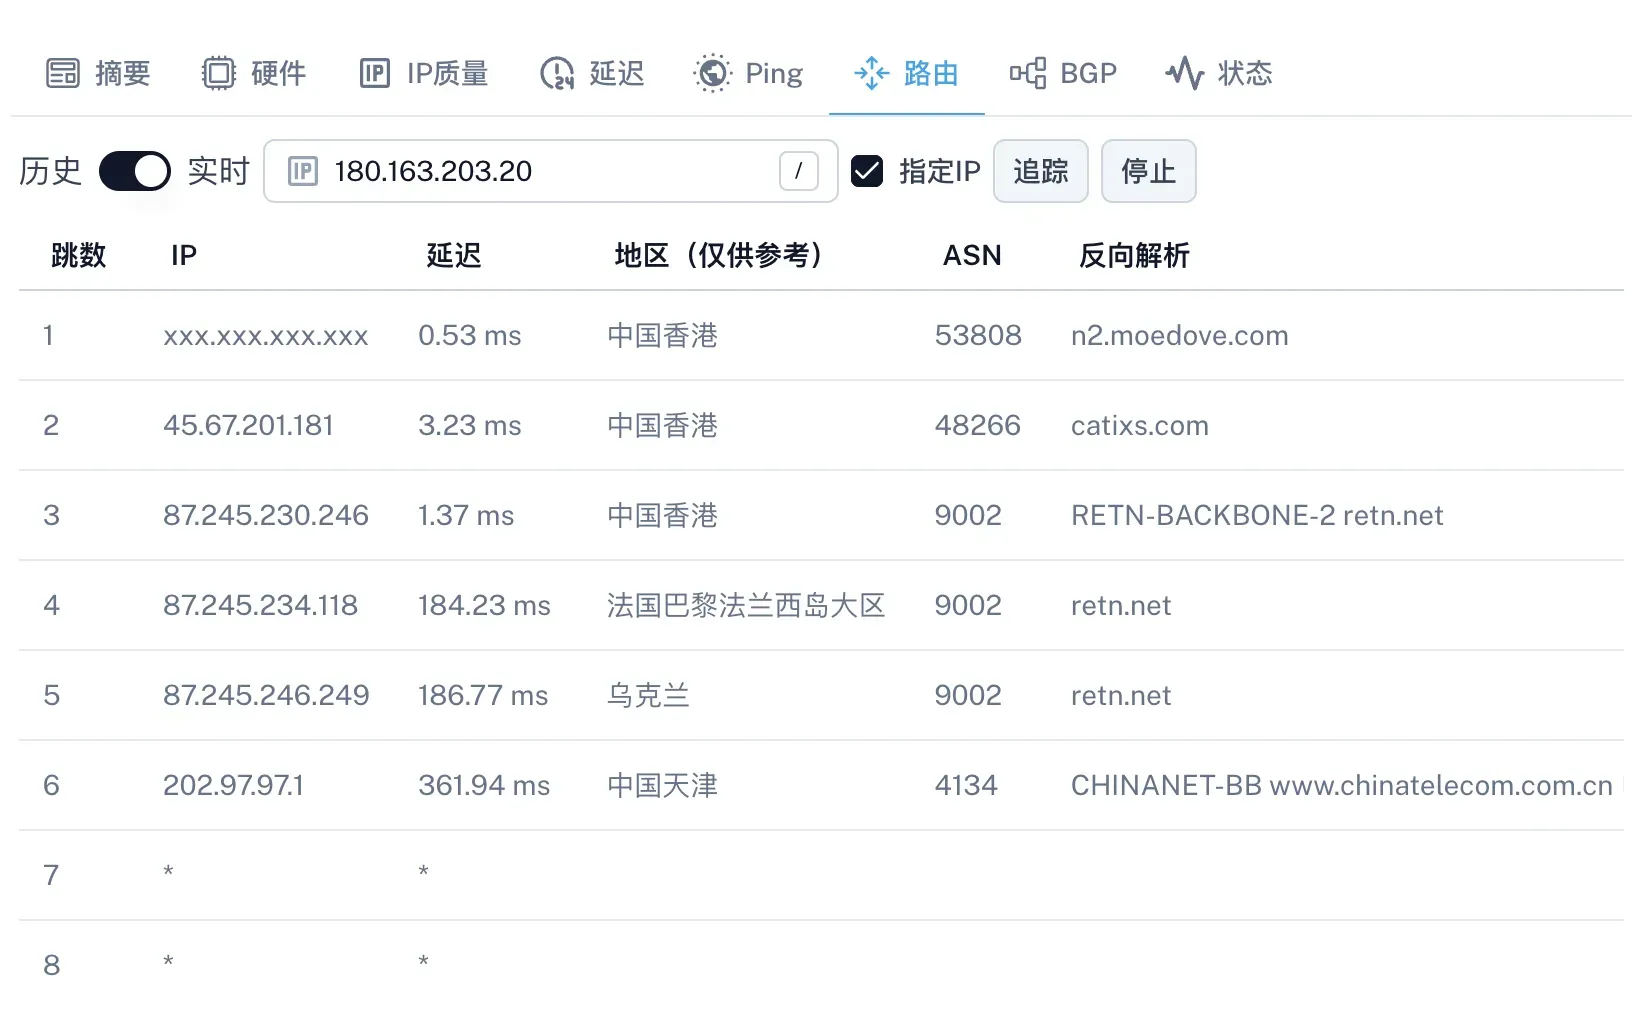Click the 延迟 clock icon
The height and width of the screenshot is (1020, 1642).
pos(557,73)
